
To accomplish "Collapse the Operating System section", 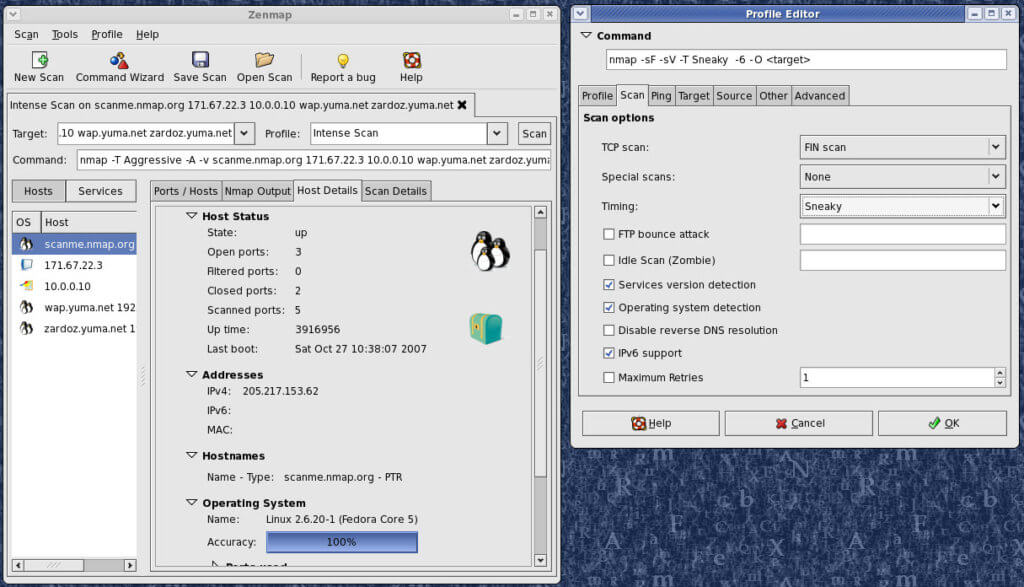I will (x=191, y=502).
